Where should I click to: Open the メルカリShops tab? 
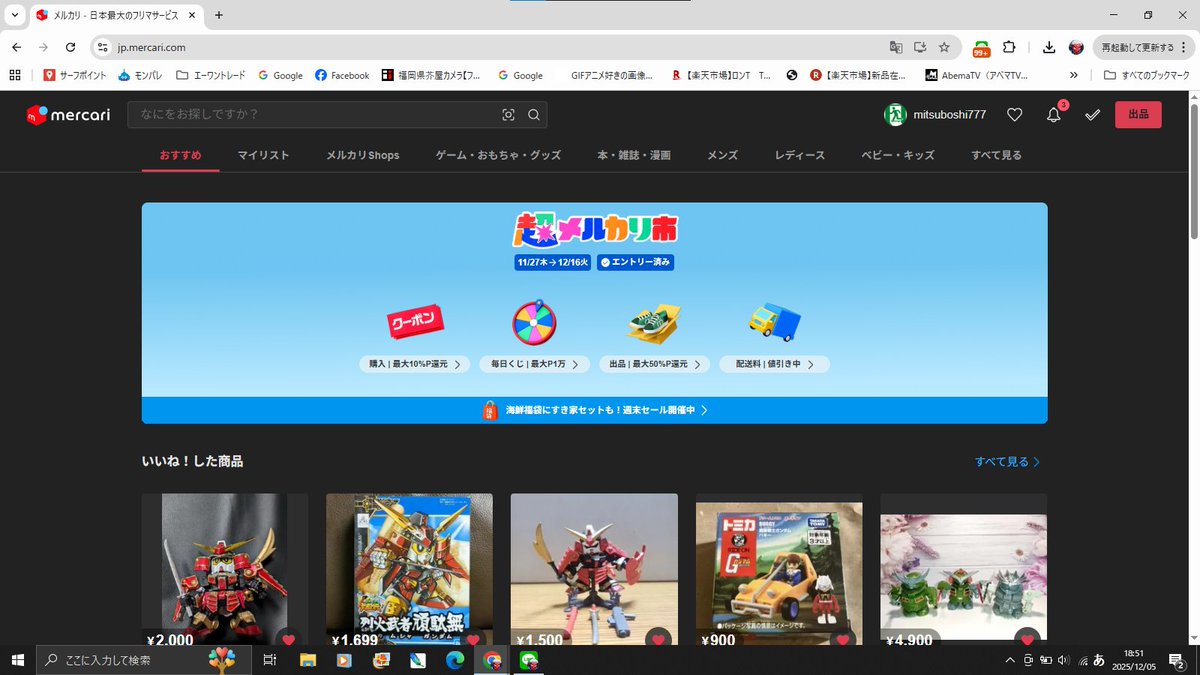coord(362,155)
